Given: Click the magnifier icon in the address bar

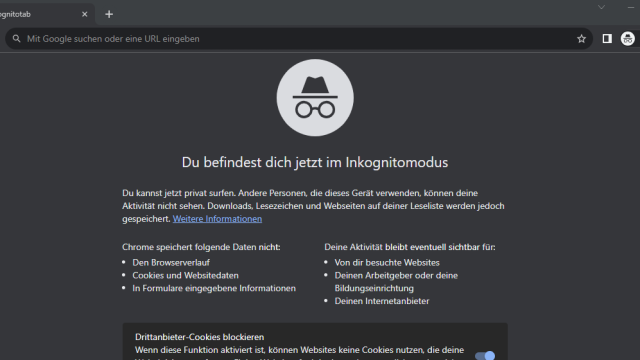Looking at the screenshot, I should click(x=16, y=39).
